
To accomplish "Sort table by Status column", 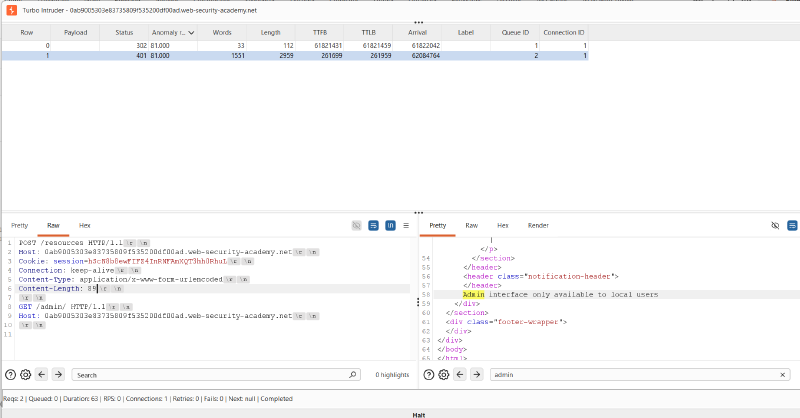I will [124, 33].
